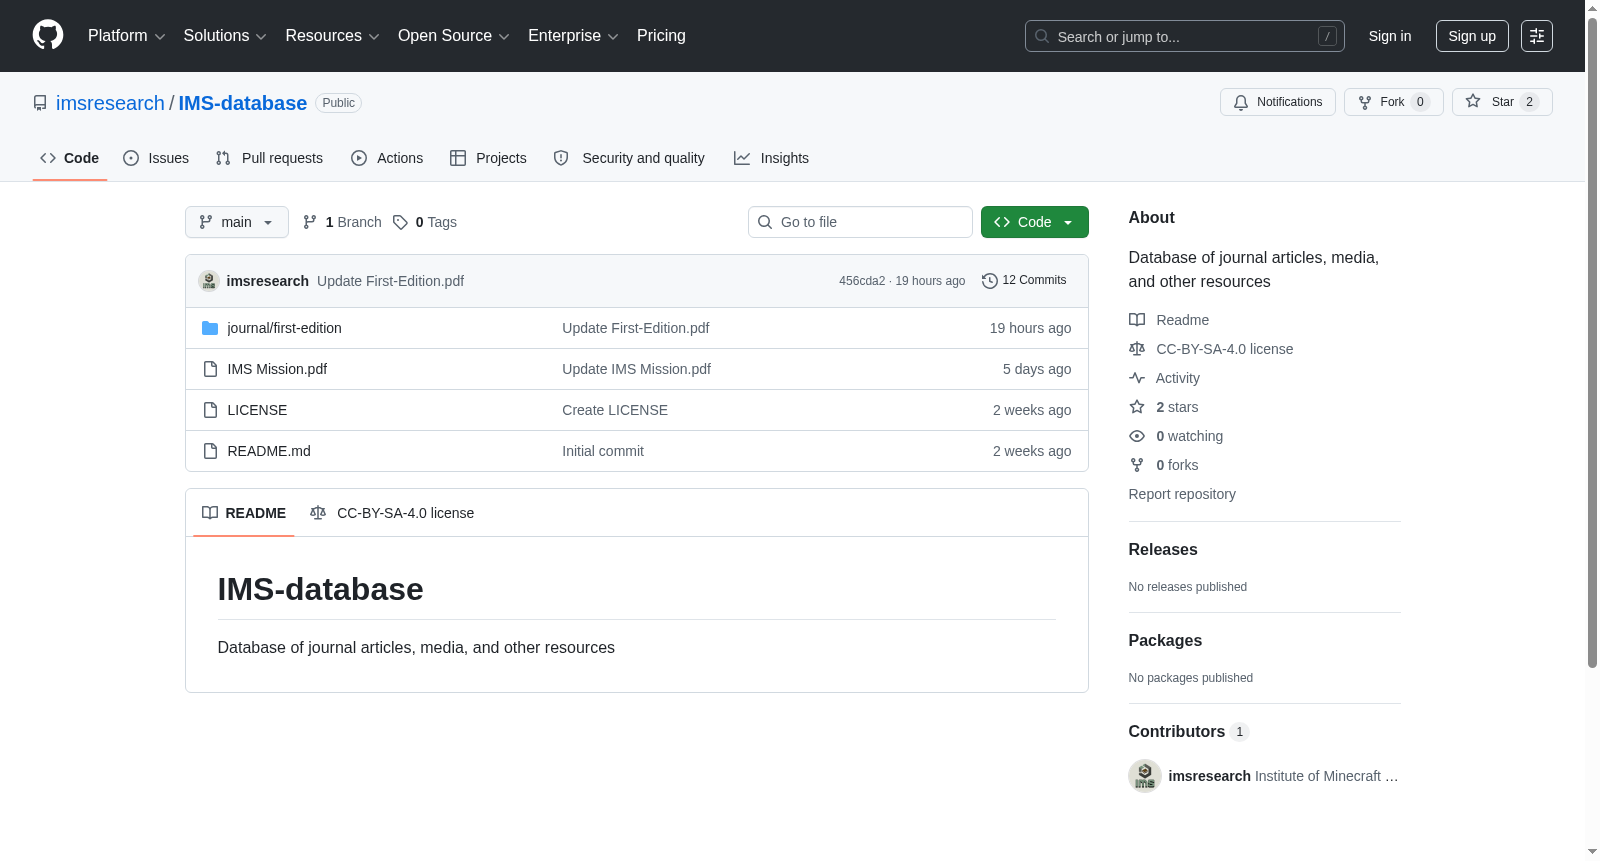Switch to the Issues tab
1600x861 pixels.
click(x=156, y=158)
